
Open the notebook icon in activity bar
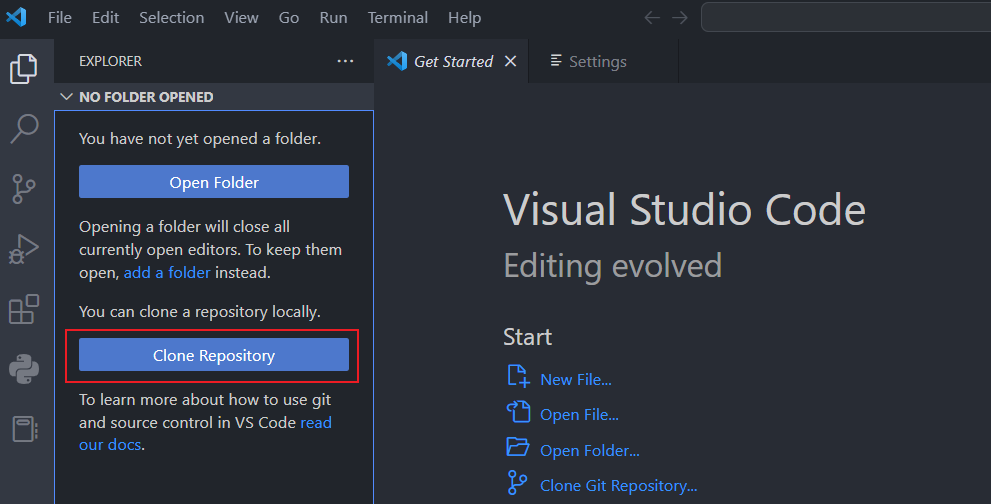point(24,429)
